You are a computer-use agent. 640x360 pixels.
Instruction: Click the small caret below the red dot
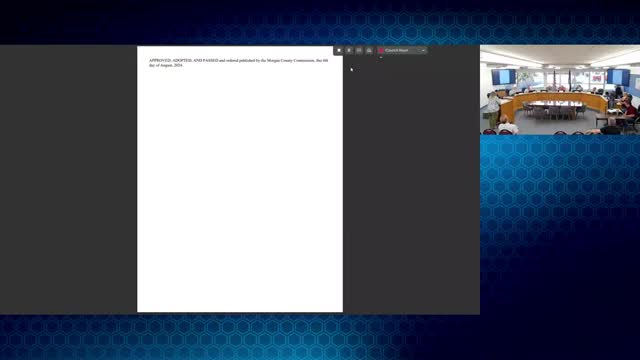point(381,58)
